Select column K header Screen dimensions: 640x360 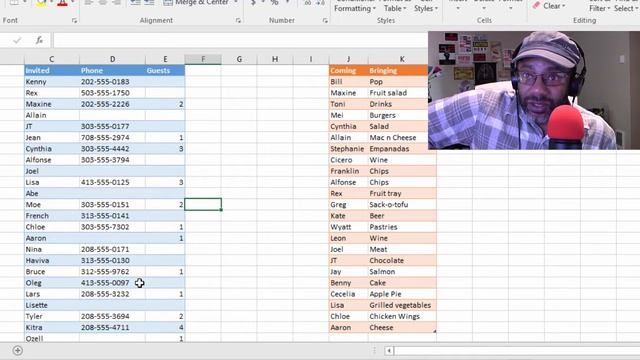click(402, 59)
